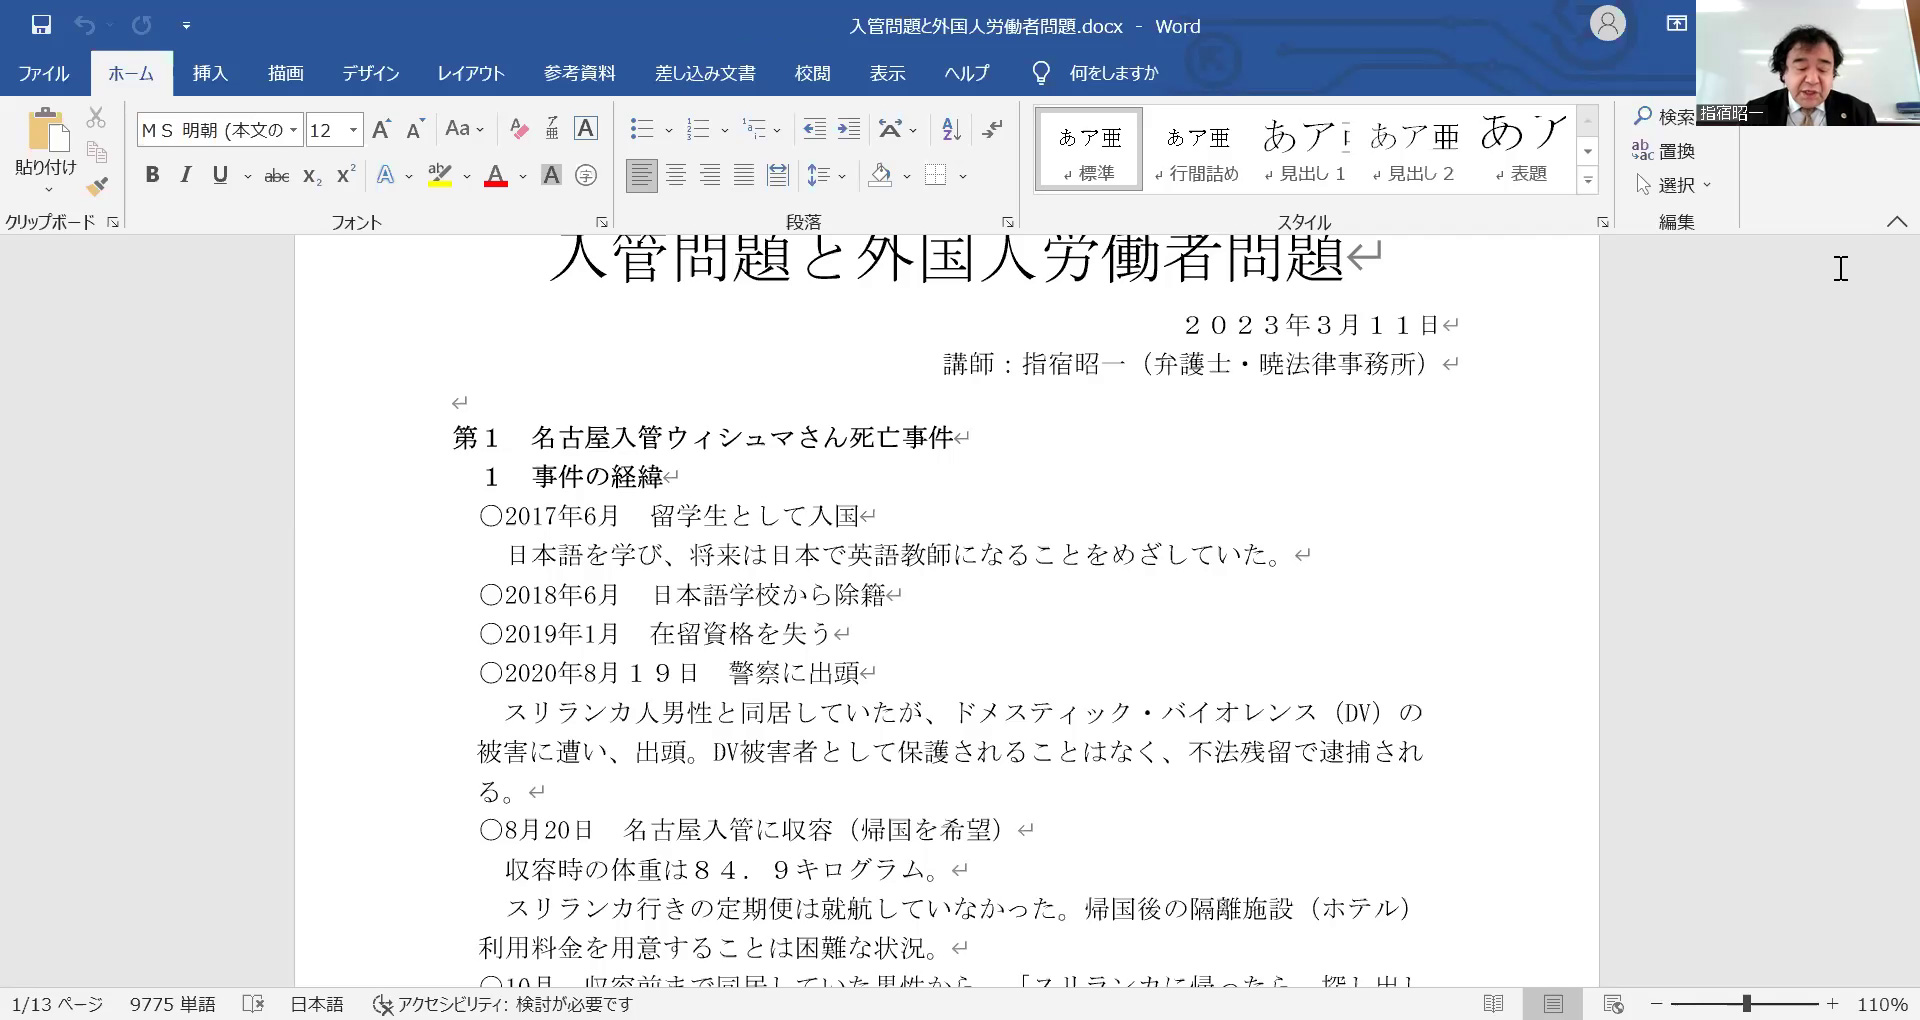The image size is (1920, 1020).
Task: Open the font name MS 明朝 dropdown
Action: [293, 130]
